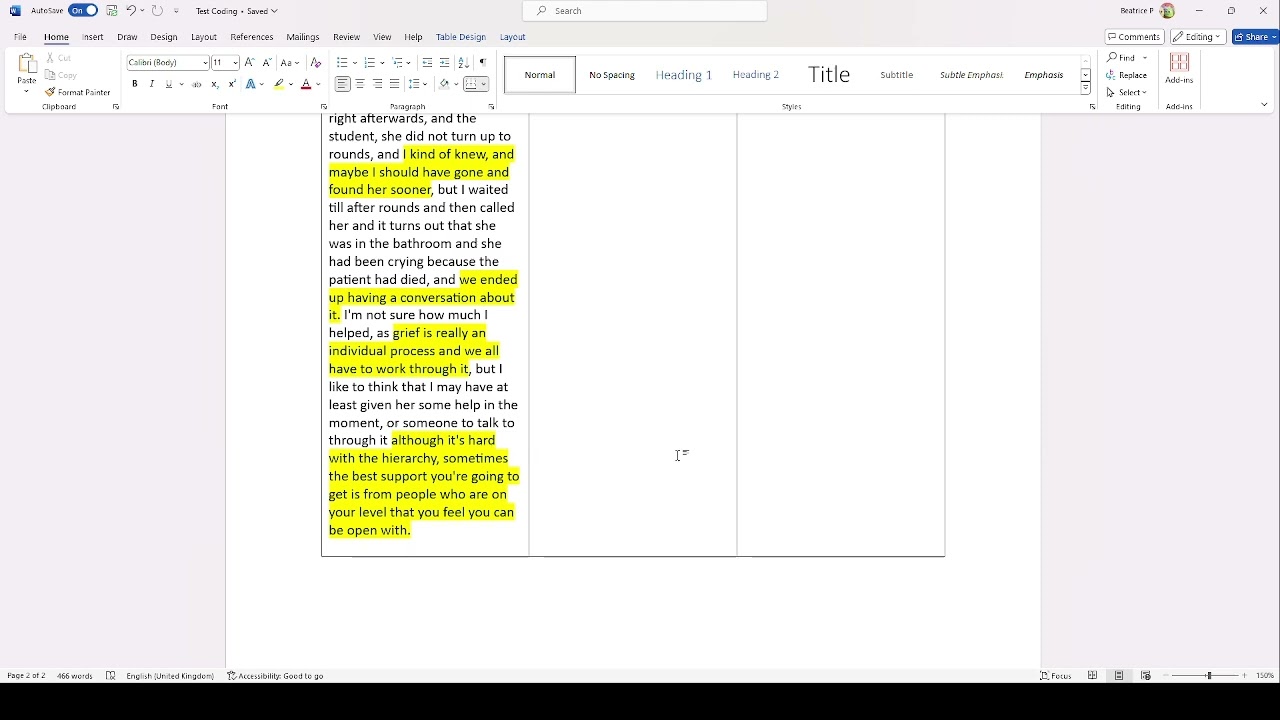Collapse the ribbon with chevron
This screenshot has width=1280, height=720.
(1264, 105)
